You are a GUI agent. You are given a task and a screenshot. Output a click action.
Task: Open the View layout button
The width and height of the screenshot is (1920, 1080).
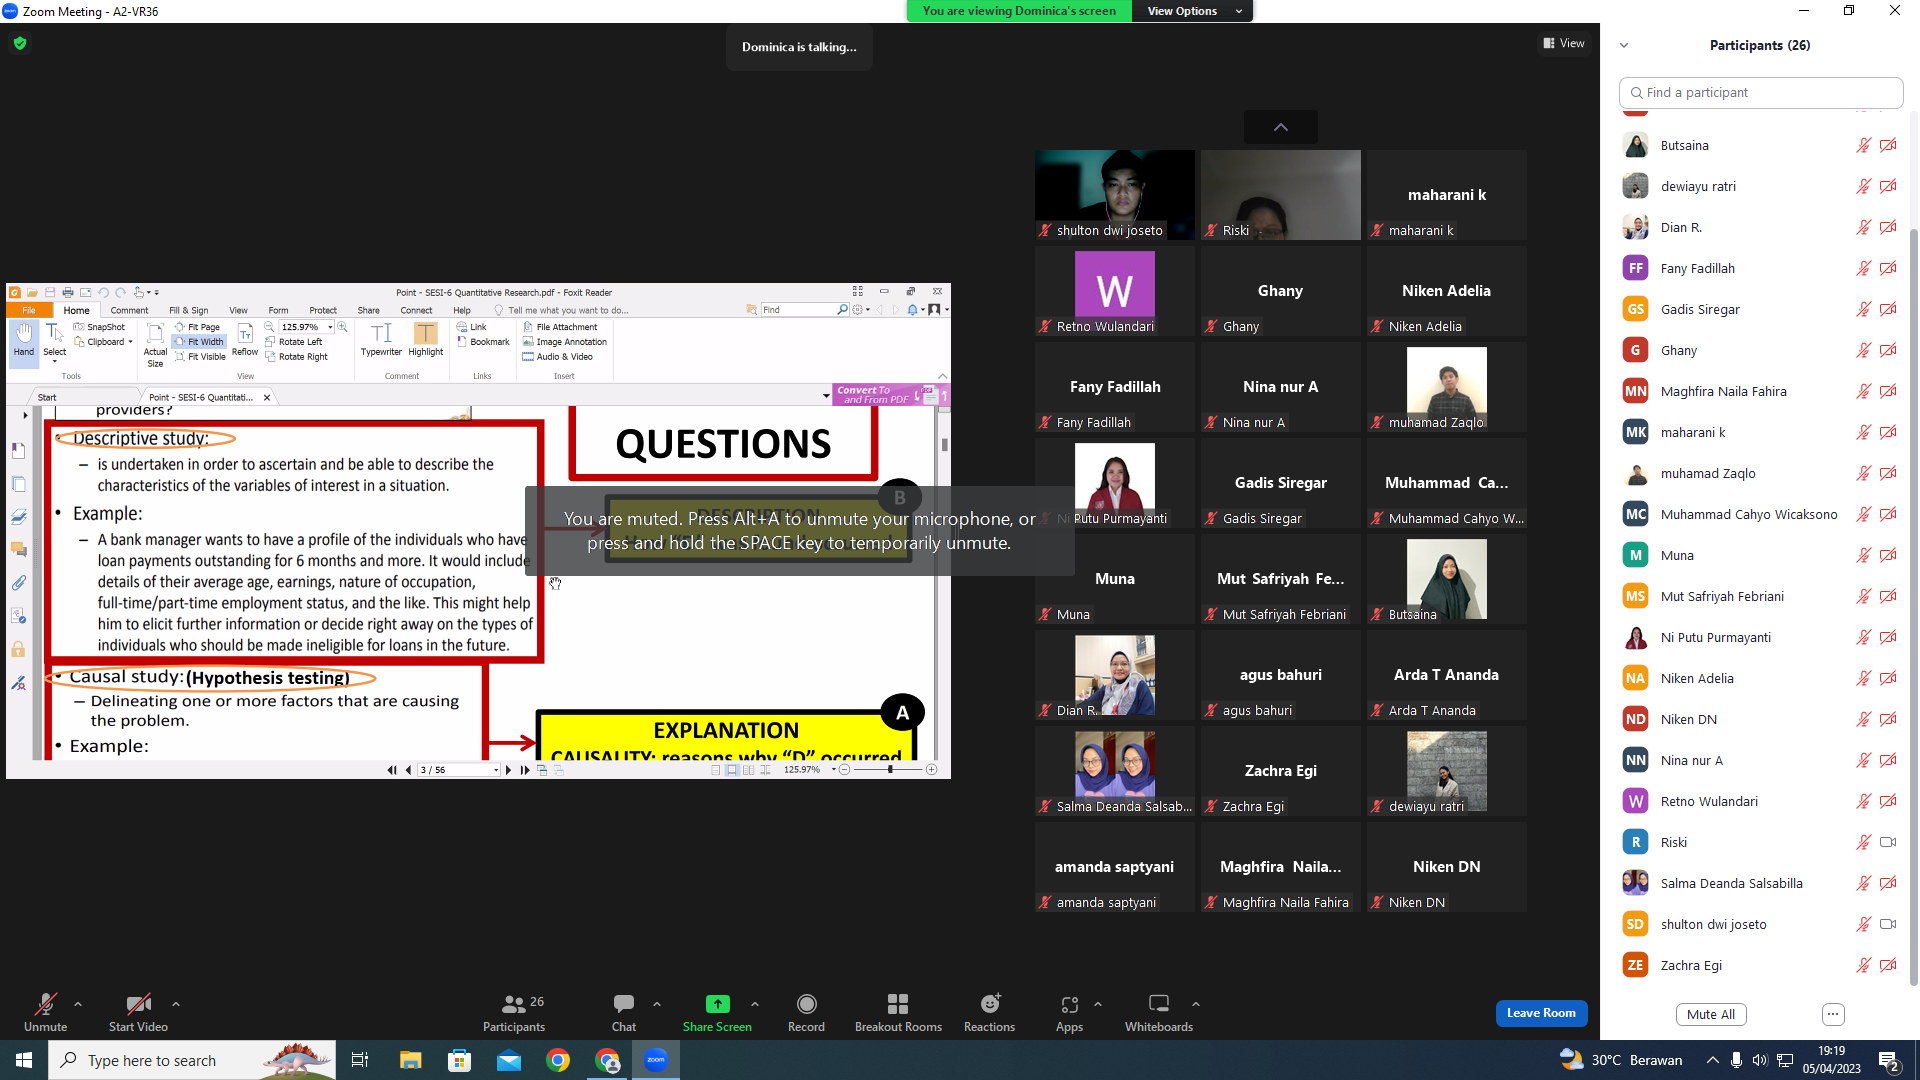tap(1564, 43)
